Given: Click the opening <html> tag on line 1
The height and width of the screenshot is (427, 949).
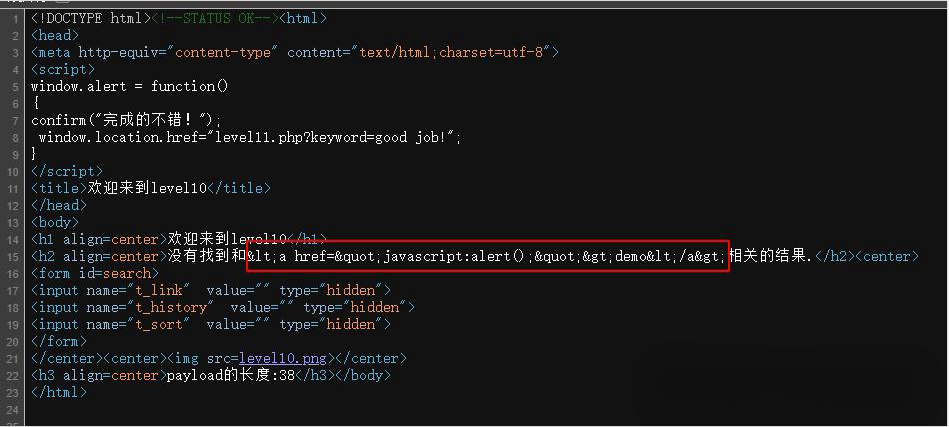Looking at the screenshot, I should click(x=303, y=19).
